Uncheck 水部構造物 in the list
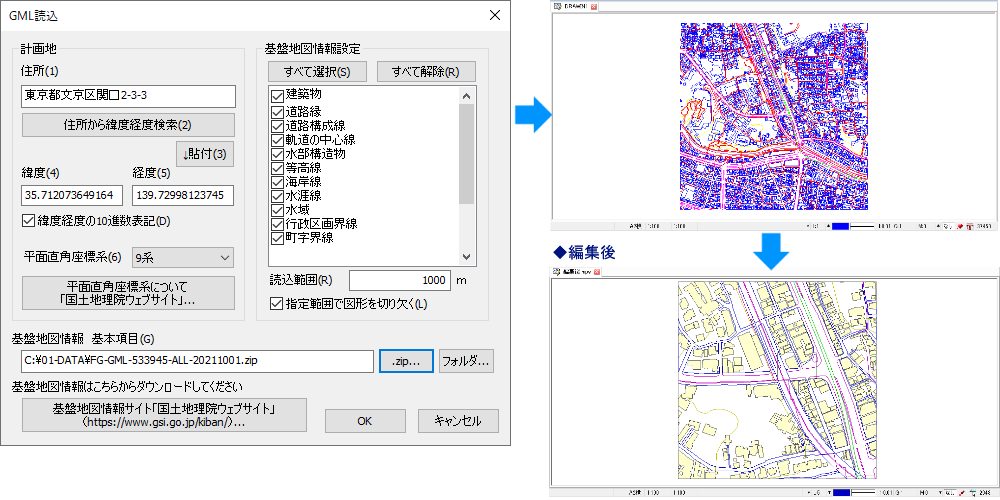The width and height of the screenshot is (1000, 500). pos(277,154)
